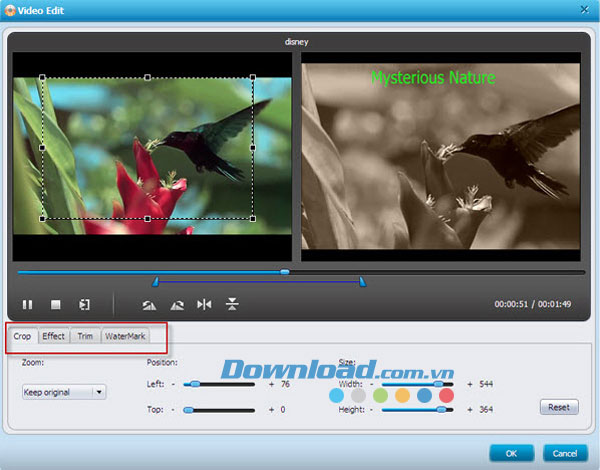Viewport: 600px width, 470px height.
Task: Click the playback progress slider knob
Action: pos(285,272)
